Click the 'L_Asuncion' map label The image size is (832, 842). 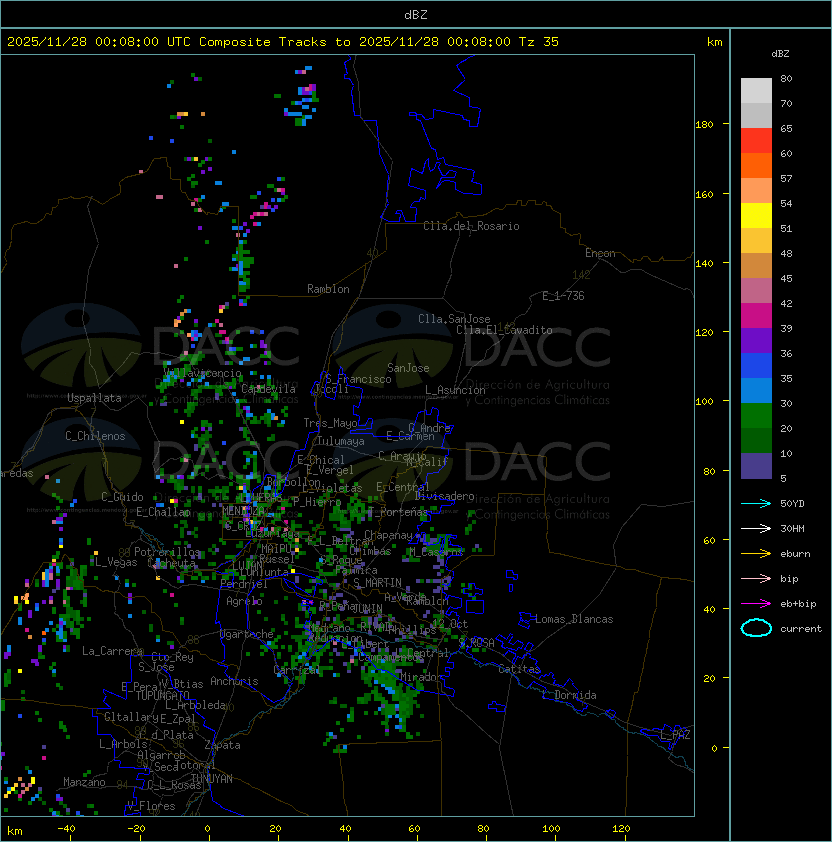[x=455, y=390]
